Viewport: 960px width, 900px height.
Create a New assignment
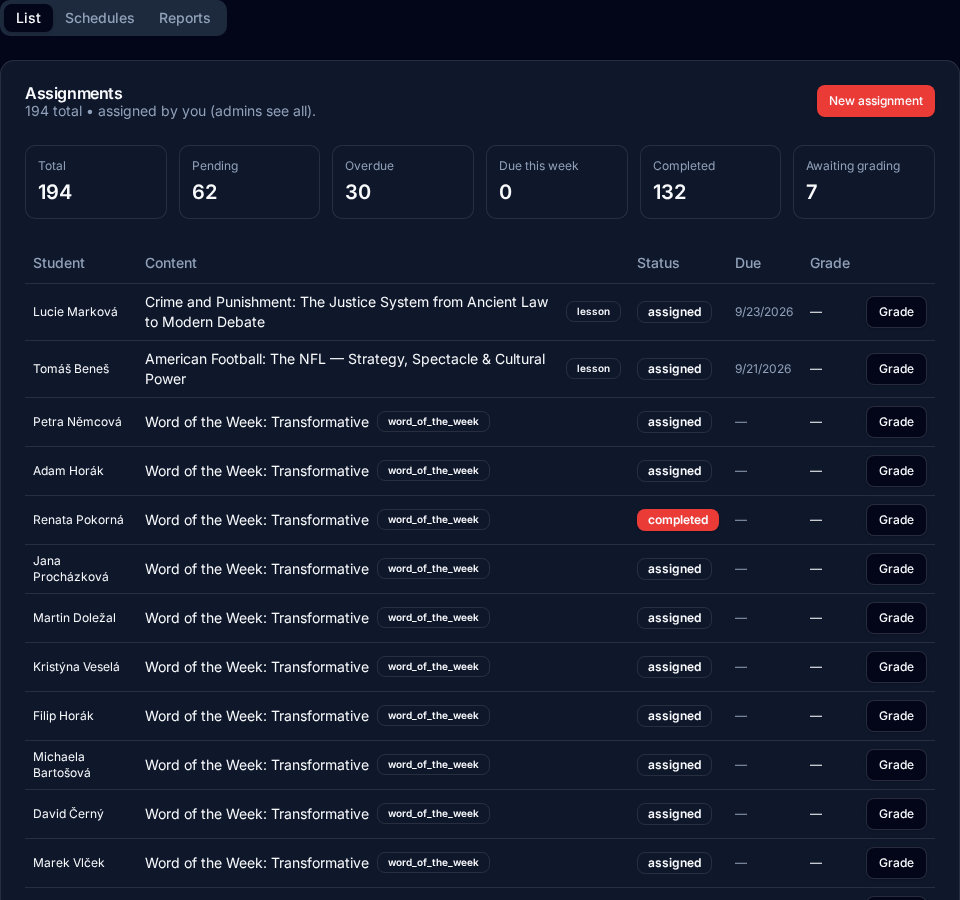(876, 101)
